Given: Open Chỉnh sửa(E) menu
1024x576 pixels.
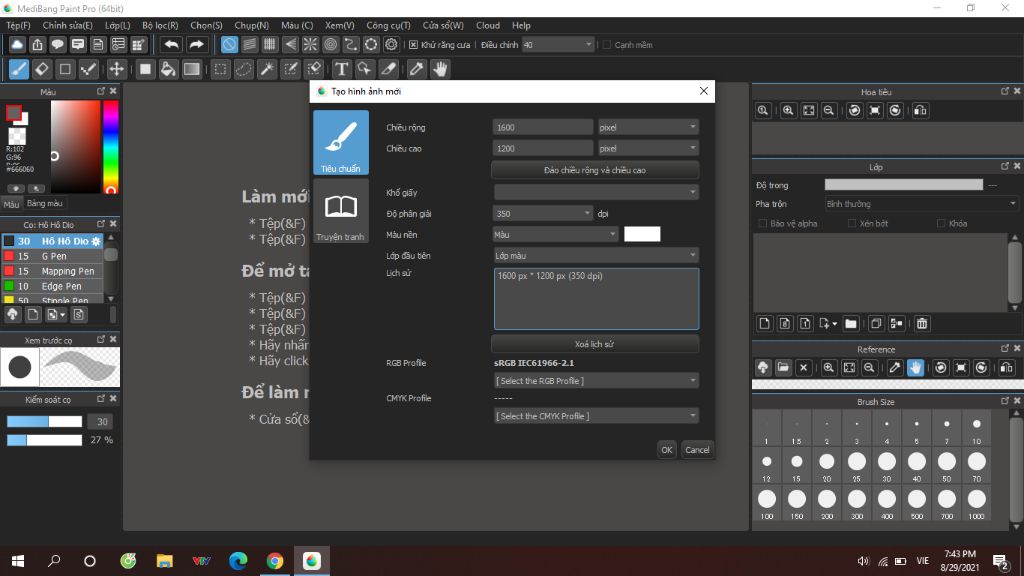Looking at the screenshot, I should (x=67, y=25).
